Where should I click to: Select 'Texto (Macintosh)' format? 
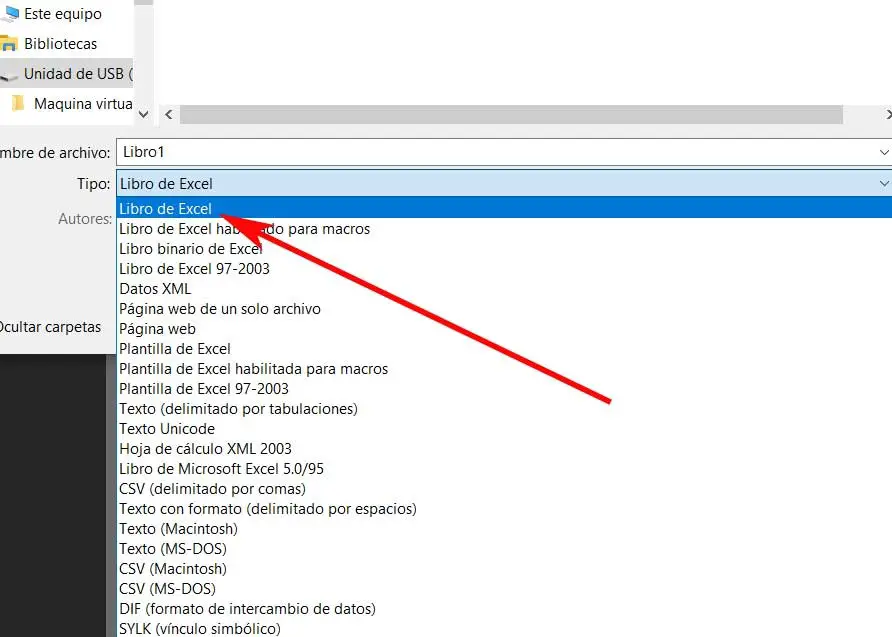pos(178,528)
